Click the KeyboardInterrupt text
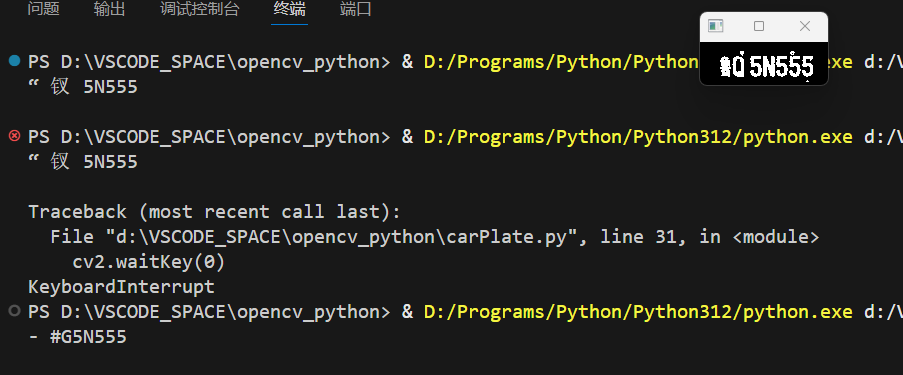The height and width of the screenshot is (375, 903). 122,286
